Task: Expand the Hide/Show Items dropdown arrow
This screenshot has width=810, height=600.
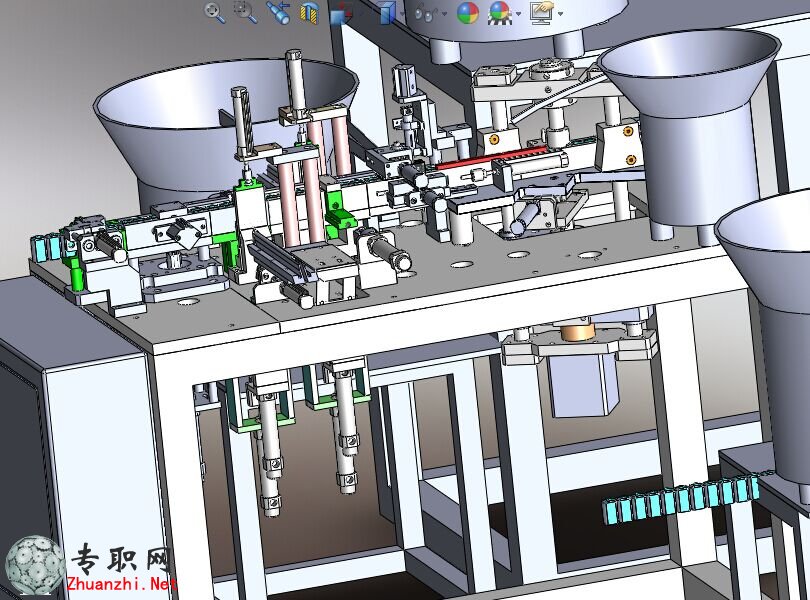Action: (x=445, y=13)
